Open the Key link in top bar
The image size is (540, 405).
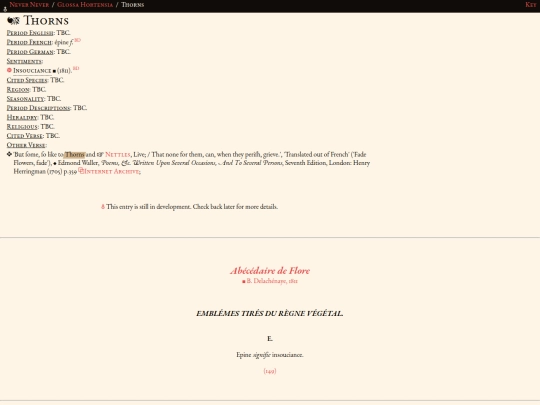tap(530, 5)
